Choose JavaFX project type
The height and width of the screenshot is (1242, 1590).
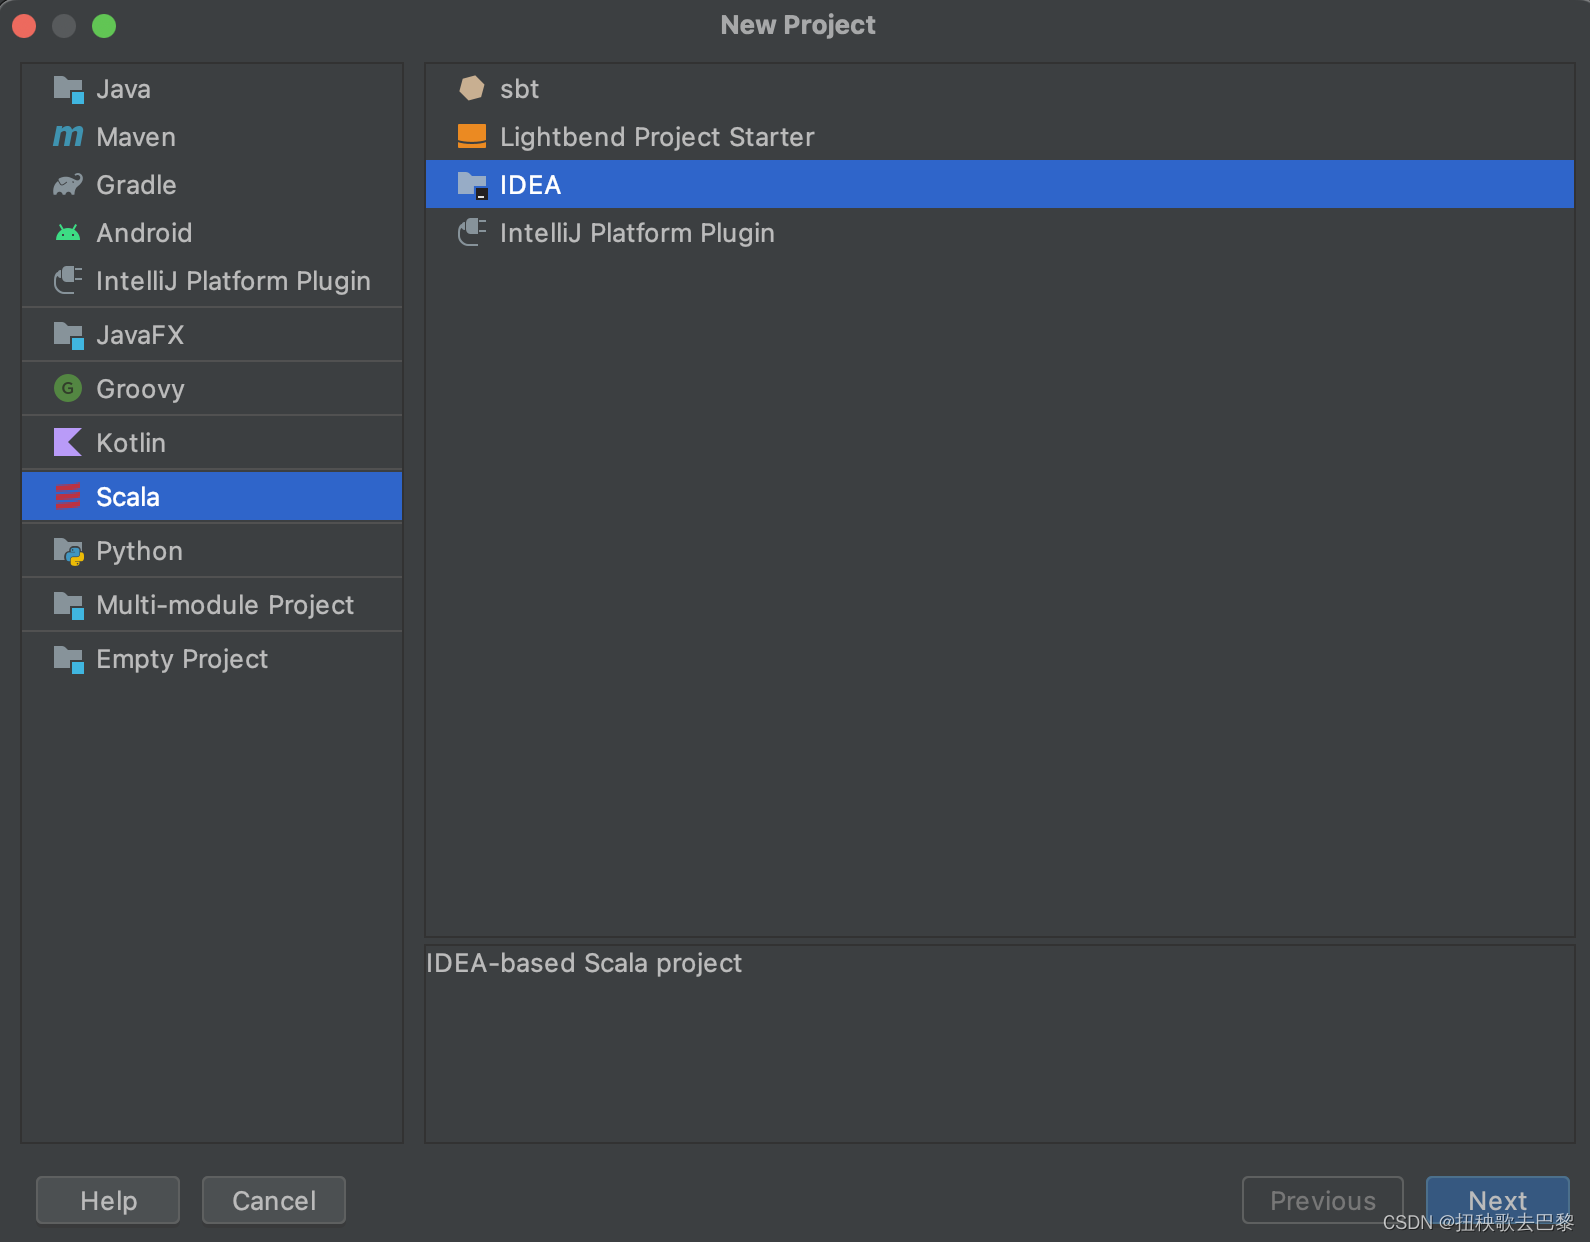click(212, 335)
